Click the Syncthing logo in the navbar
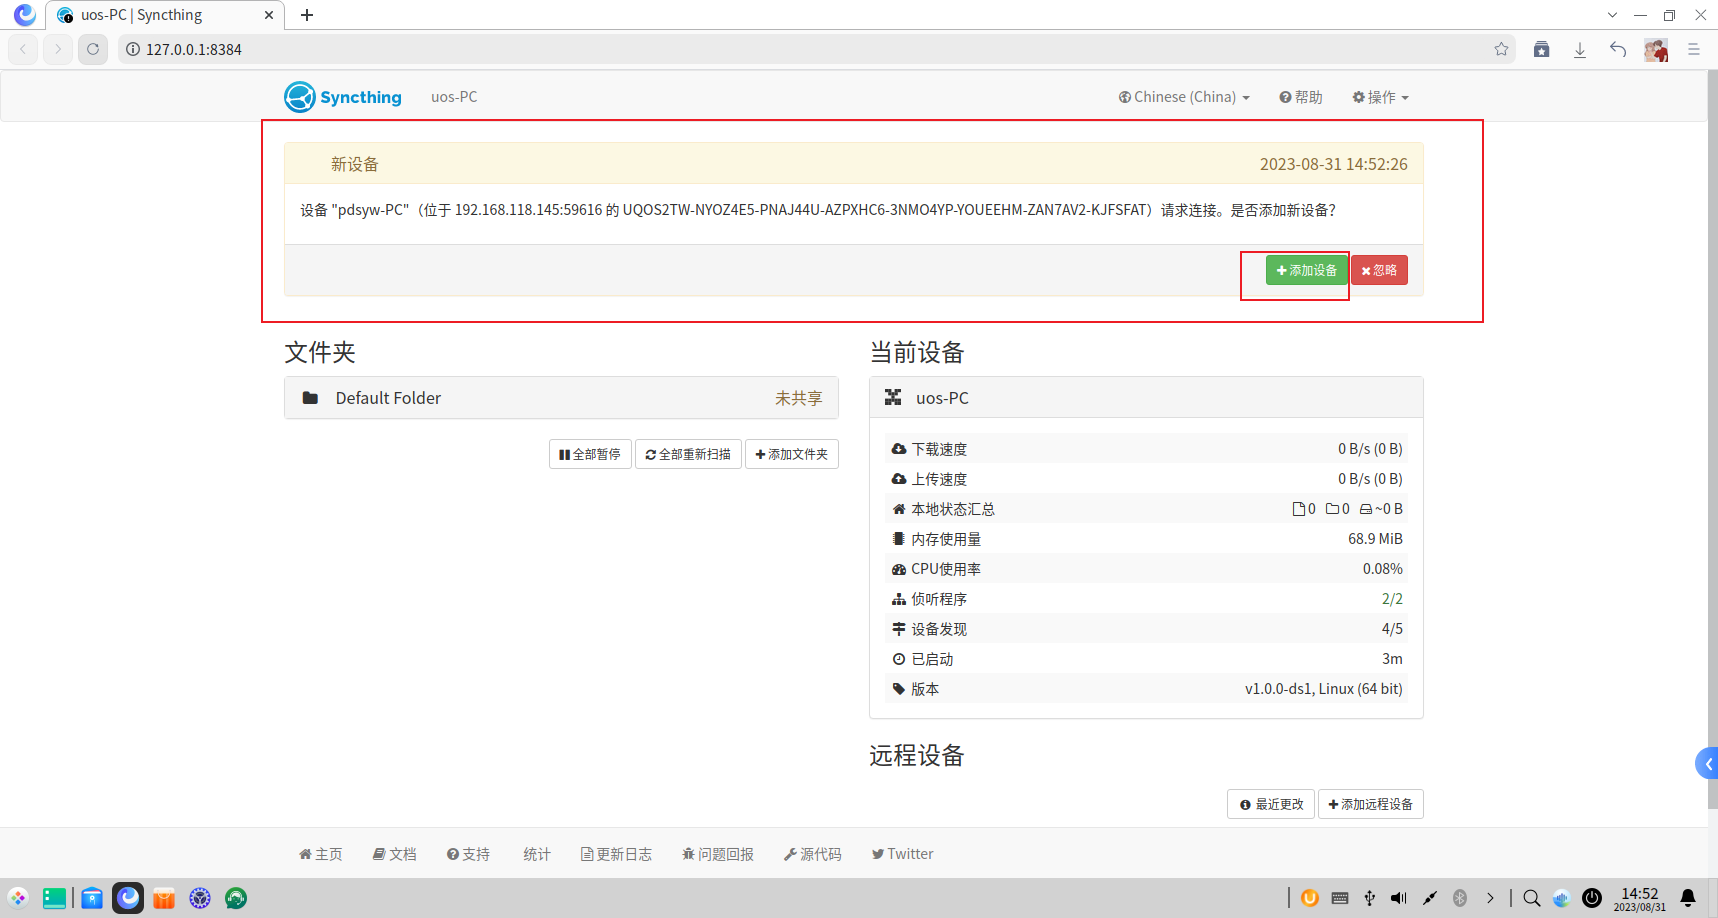This screenshot has height=918, width=1718. tap(343, 97)
